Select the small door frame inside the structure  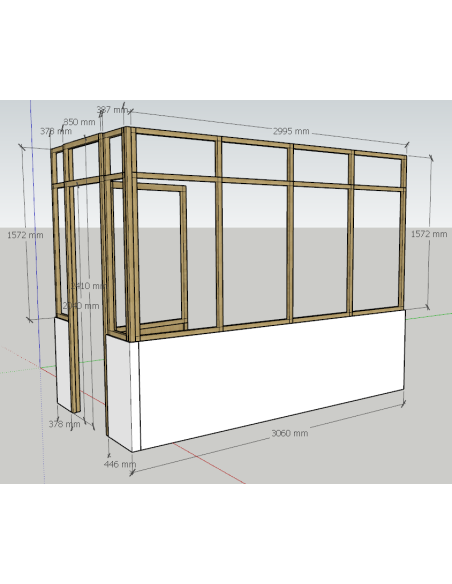(x=150, y=256)
